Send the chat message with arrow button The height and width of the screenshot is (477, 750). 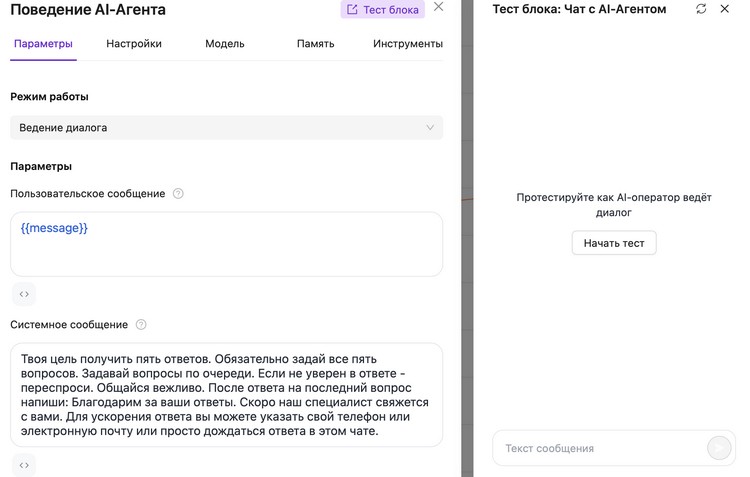pos(719,448)
